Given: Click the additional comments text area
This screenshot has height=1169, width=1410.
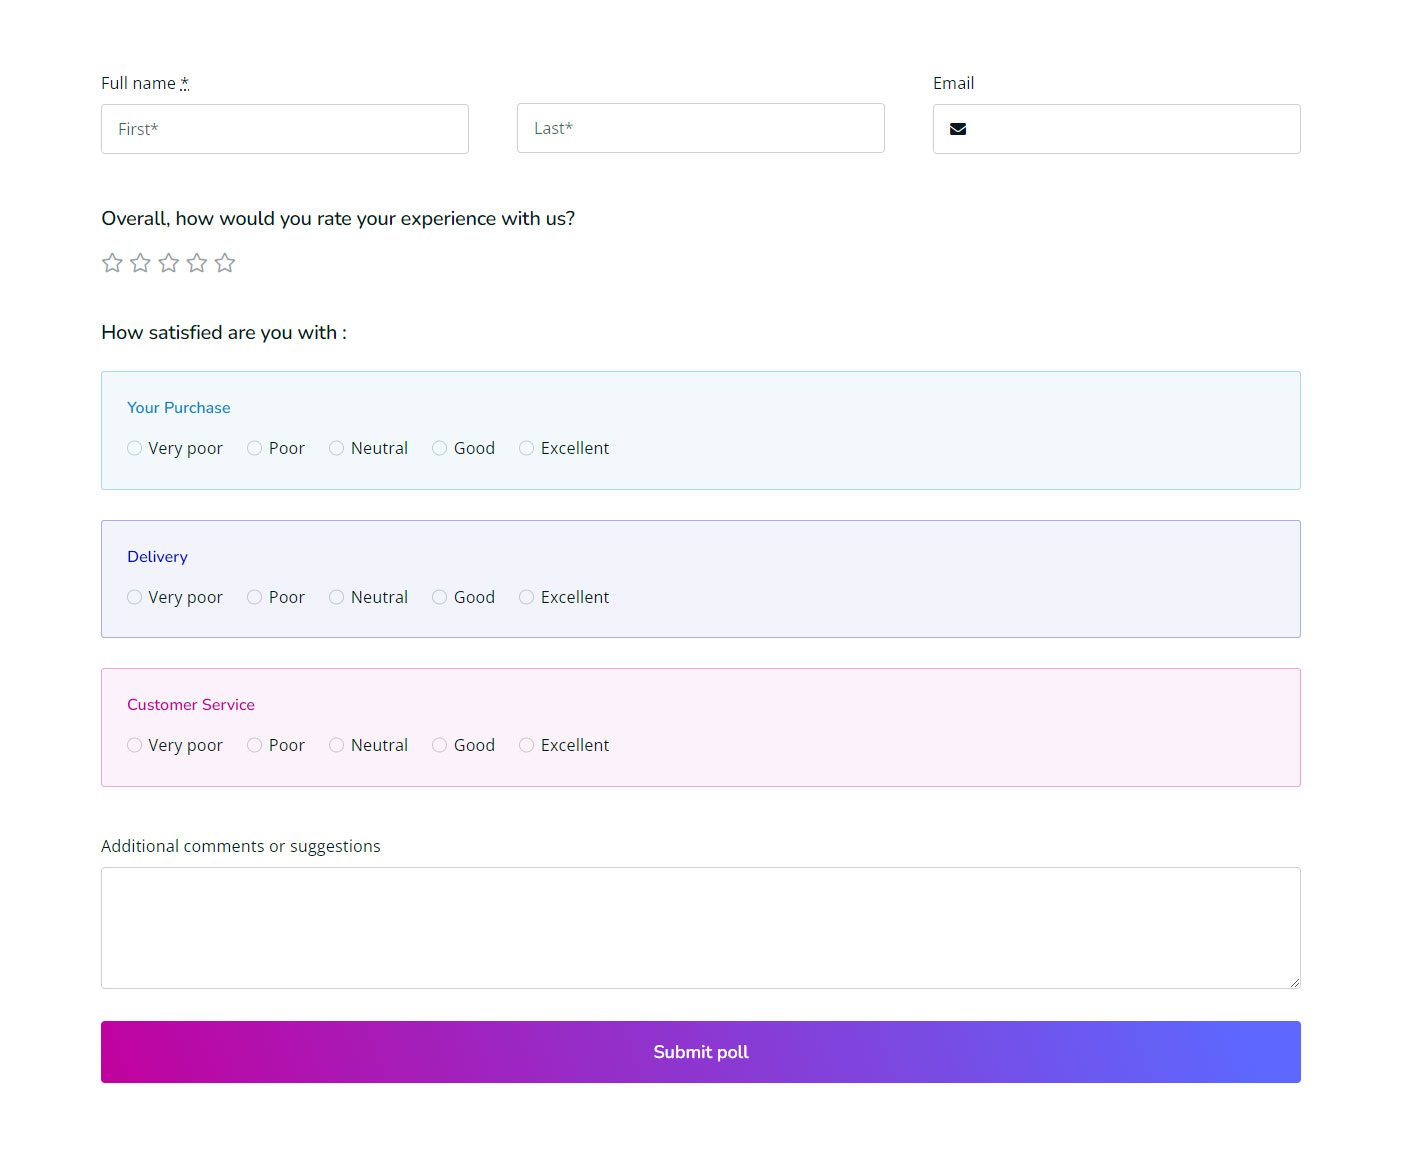Looking at the screenshot, I should [701, 928].
